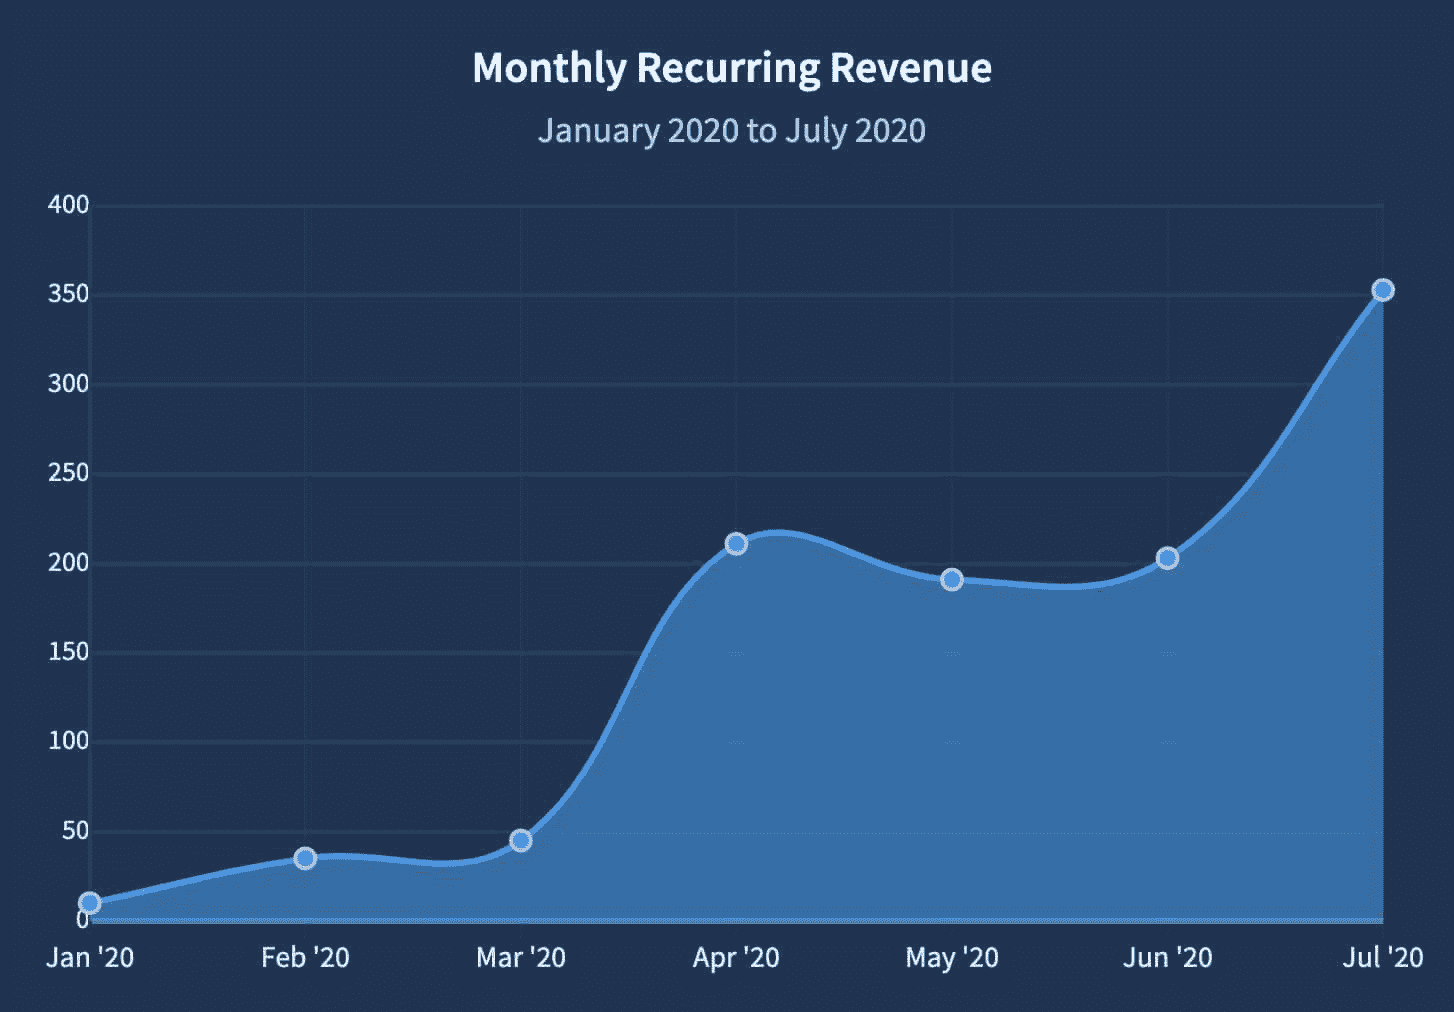Click the May '20 data point marker
The width and height of the screenshot is (1454, 1012).
952,580
